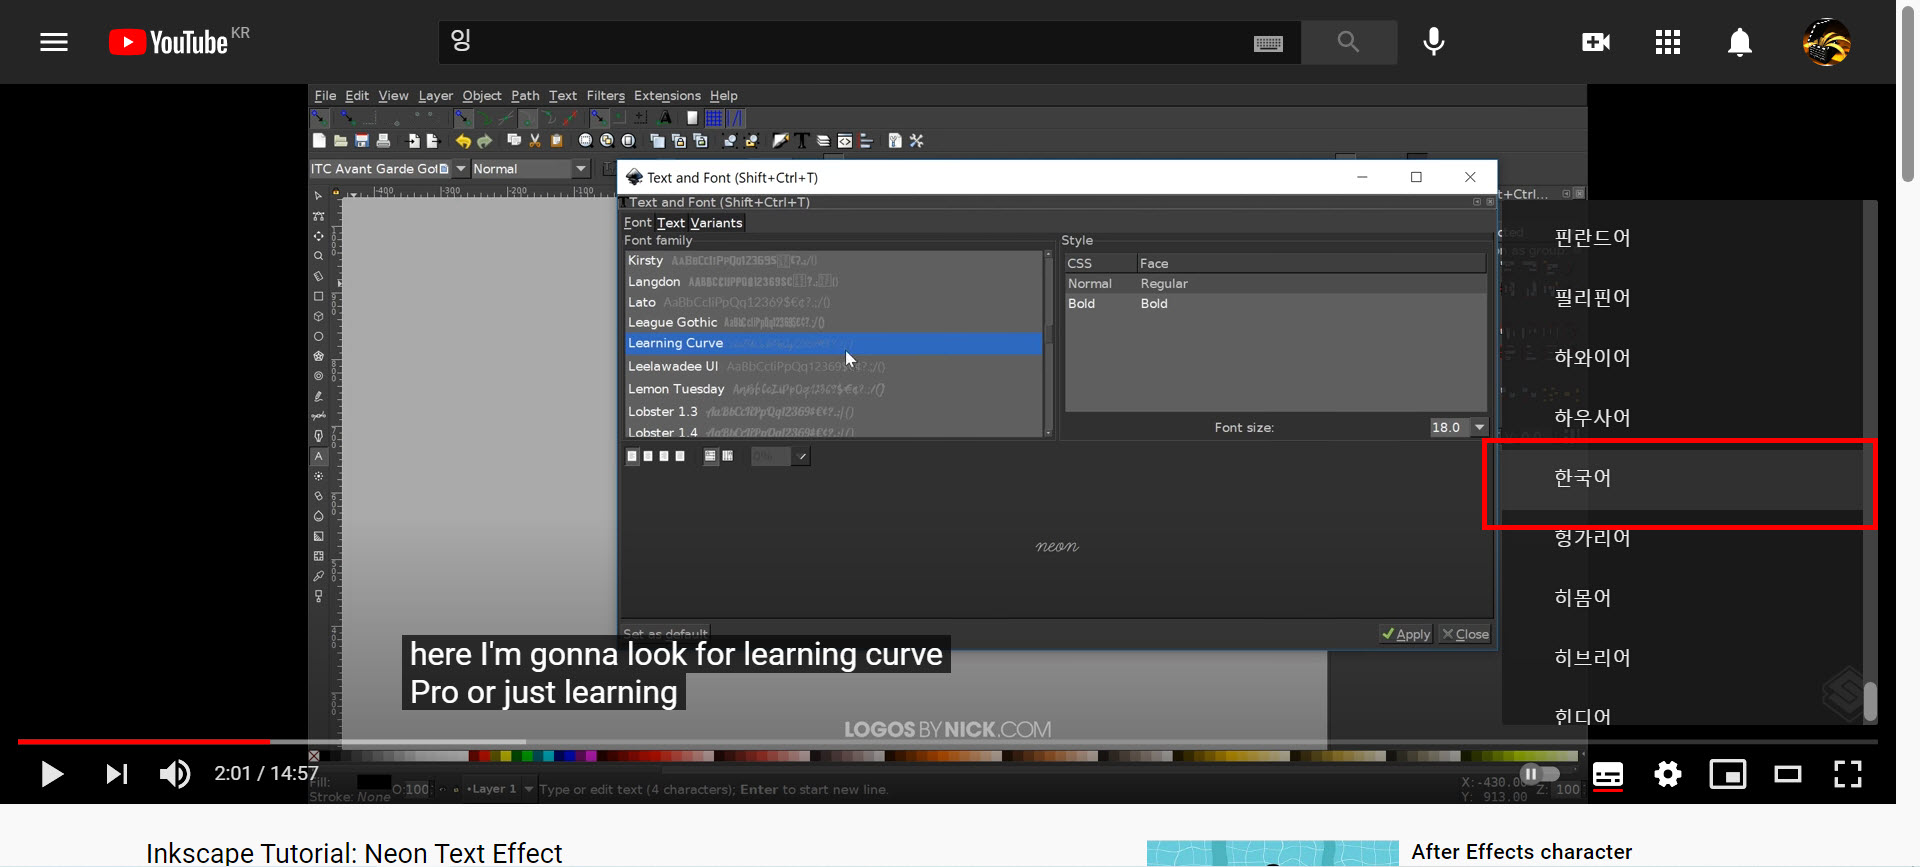Open the After Effects character video link
The height and width of the screenshot is (867, 1920).
[x=1521, y=852]
